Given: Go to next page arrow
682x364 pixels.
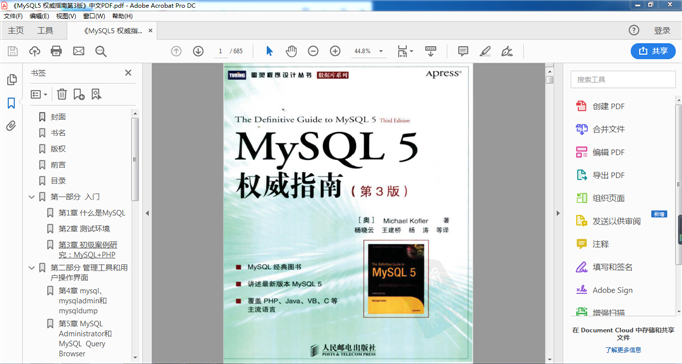Looking at the screenshot, I should pyautogui.click(x=198, y=51).
